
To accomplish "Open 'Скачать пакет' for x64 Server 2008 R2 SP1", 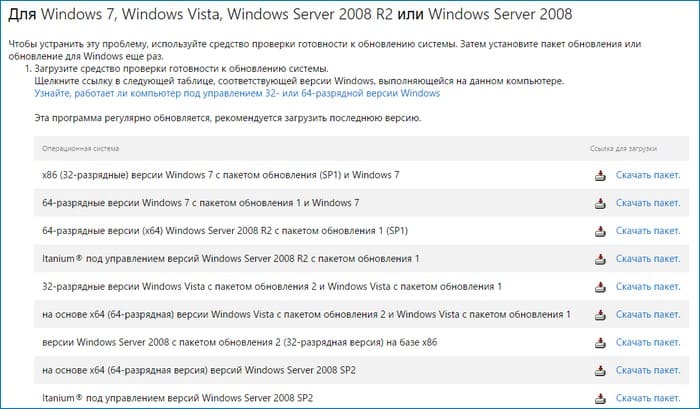I will [648, 231].
